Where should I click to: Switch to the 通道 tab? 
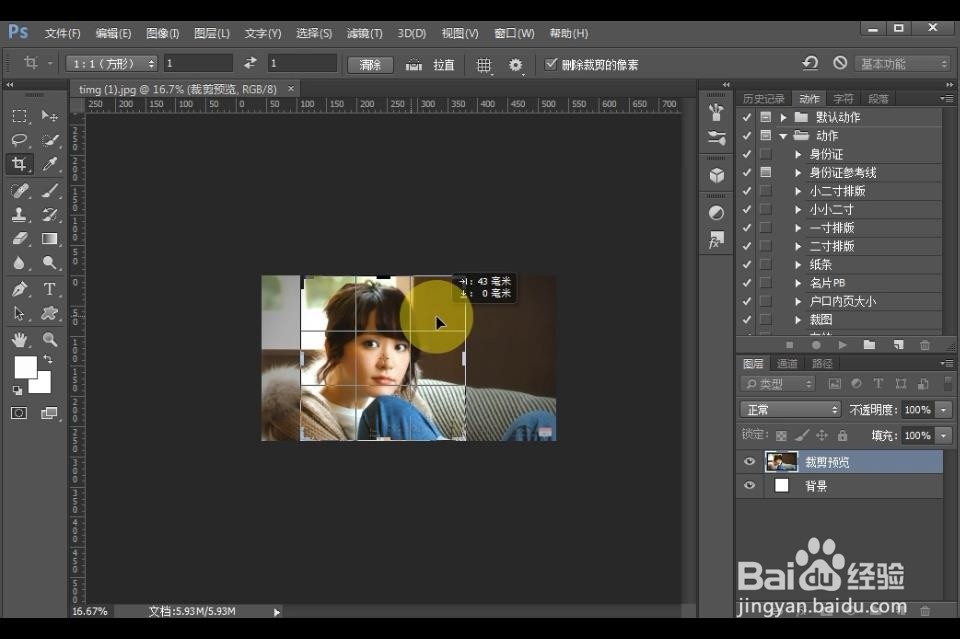pos(787,364)
